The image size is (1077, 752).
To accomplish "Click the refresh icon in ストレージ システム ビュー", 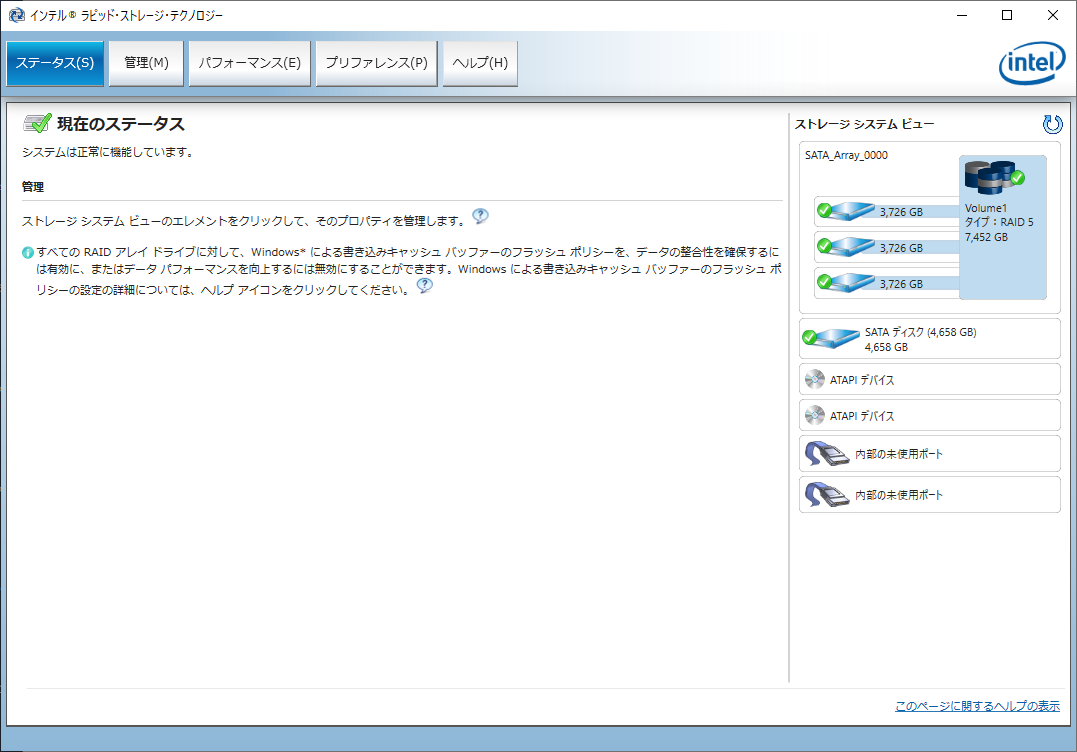I will 1052,124.
